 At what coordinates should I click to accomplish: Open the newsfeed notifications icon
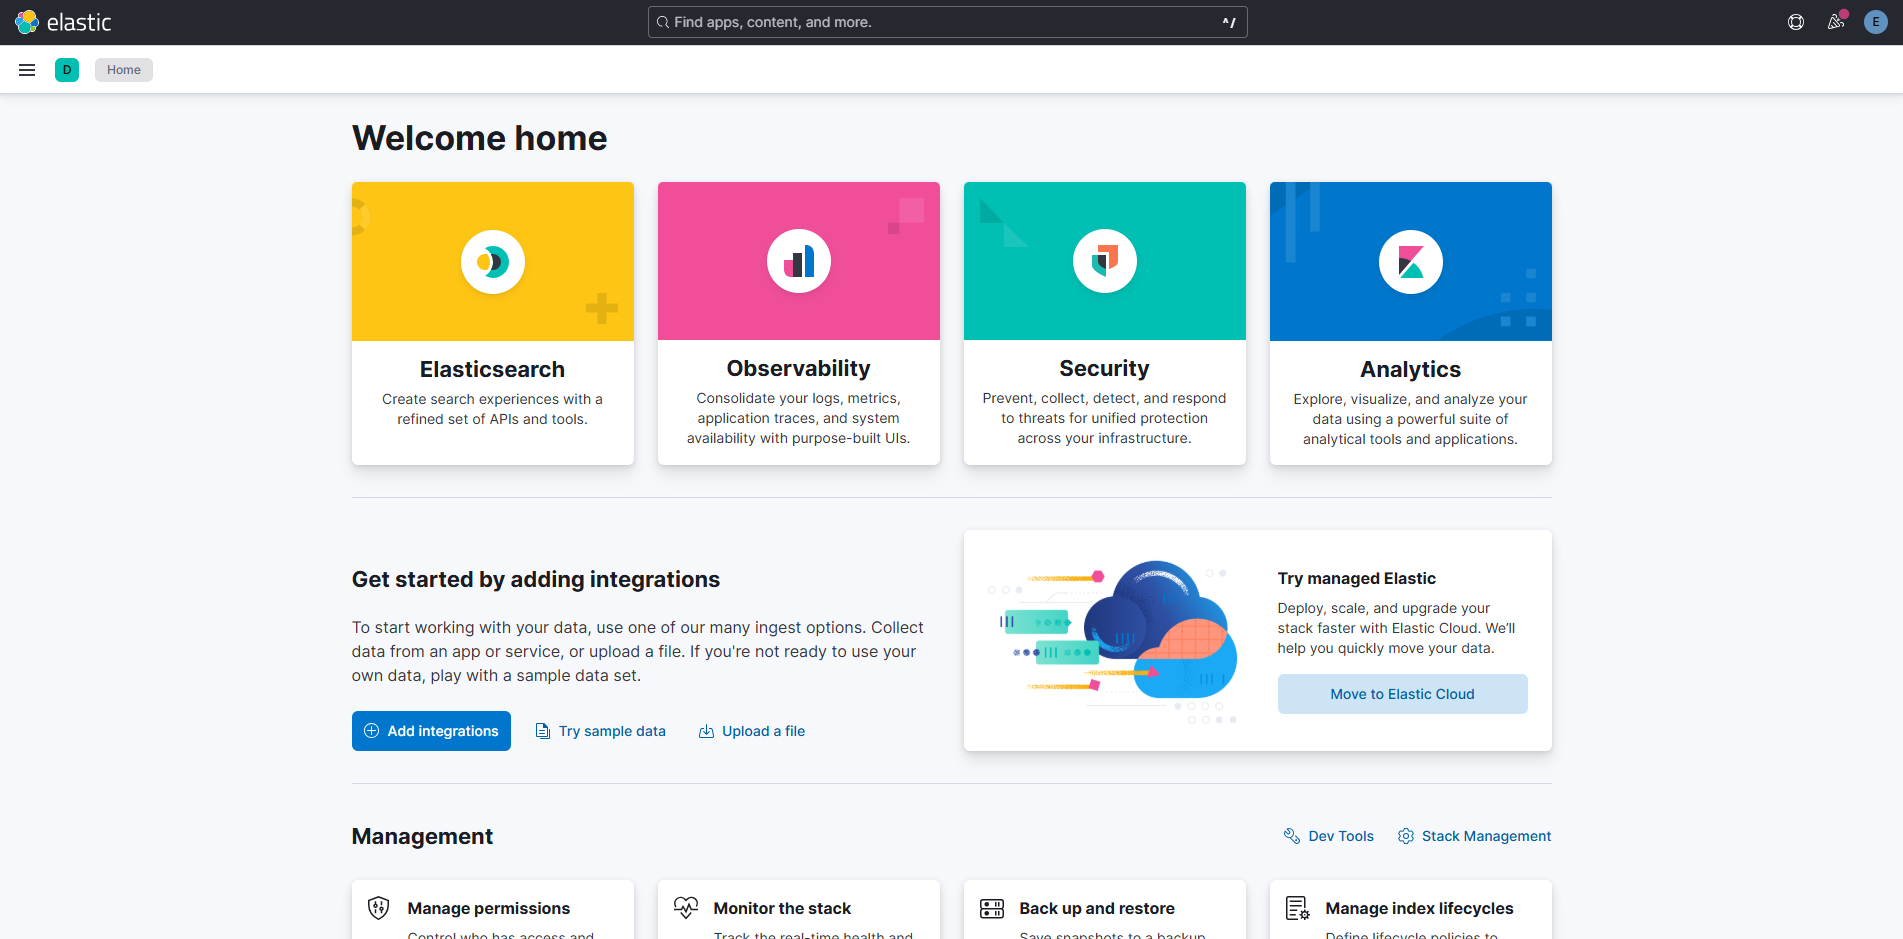click(x=1836, y=22)
